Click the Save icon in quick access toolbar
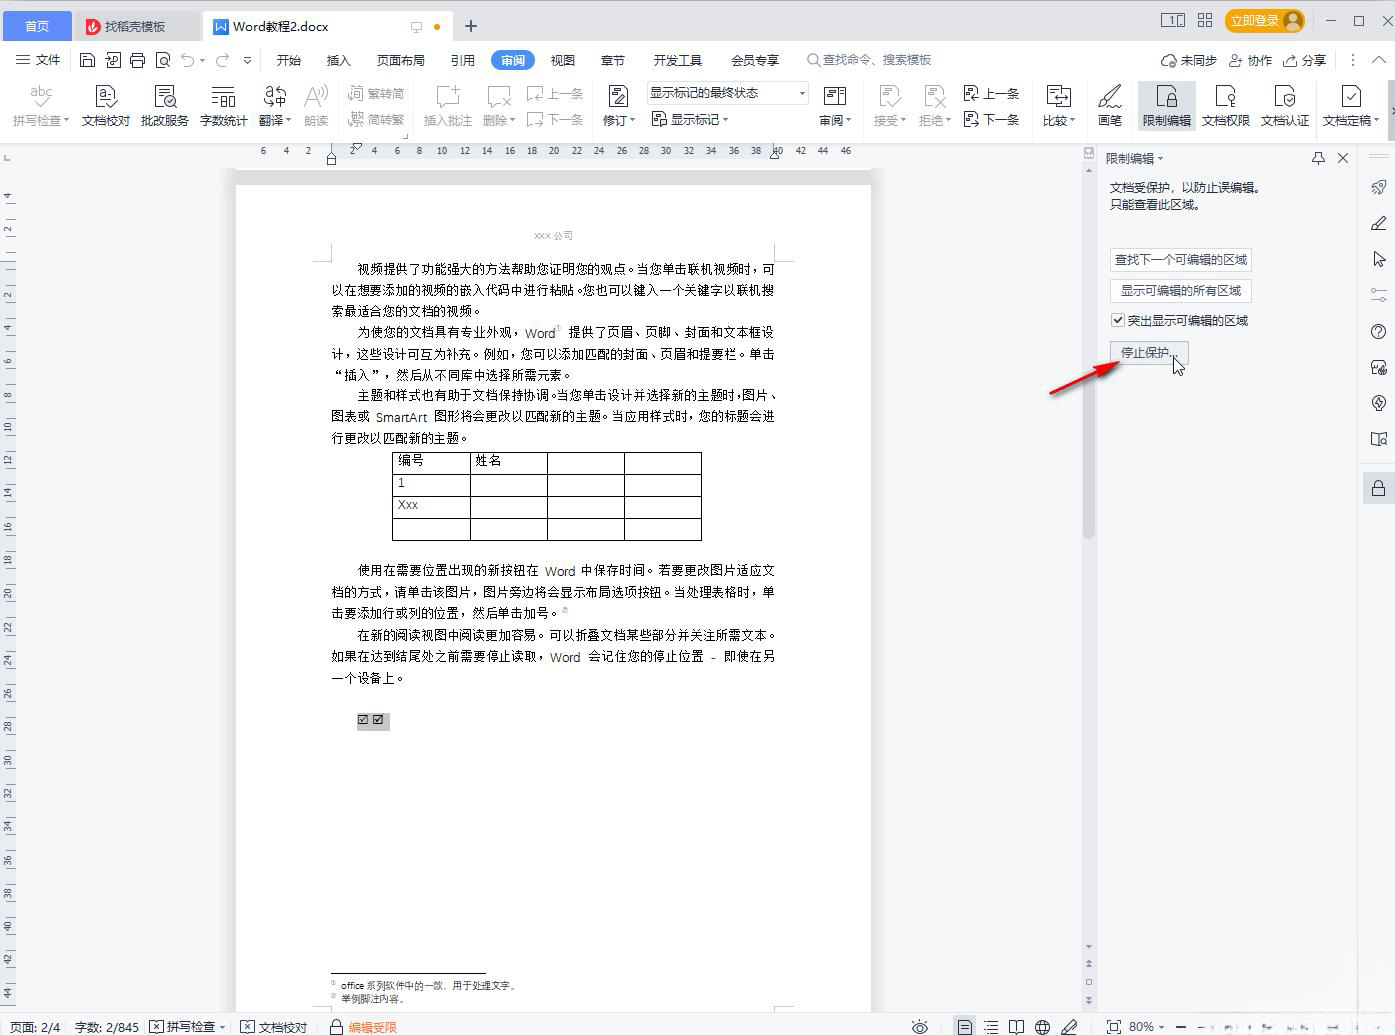 coord(87,60)
